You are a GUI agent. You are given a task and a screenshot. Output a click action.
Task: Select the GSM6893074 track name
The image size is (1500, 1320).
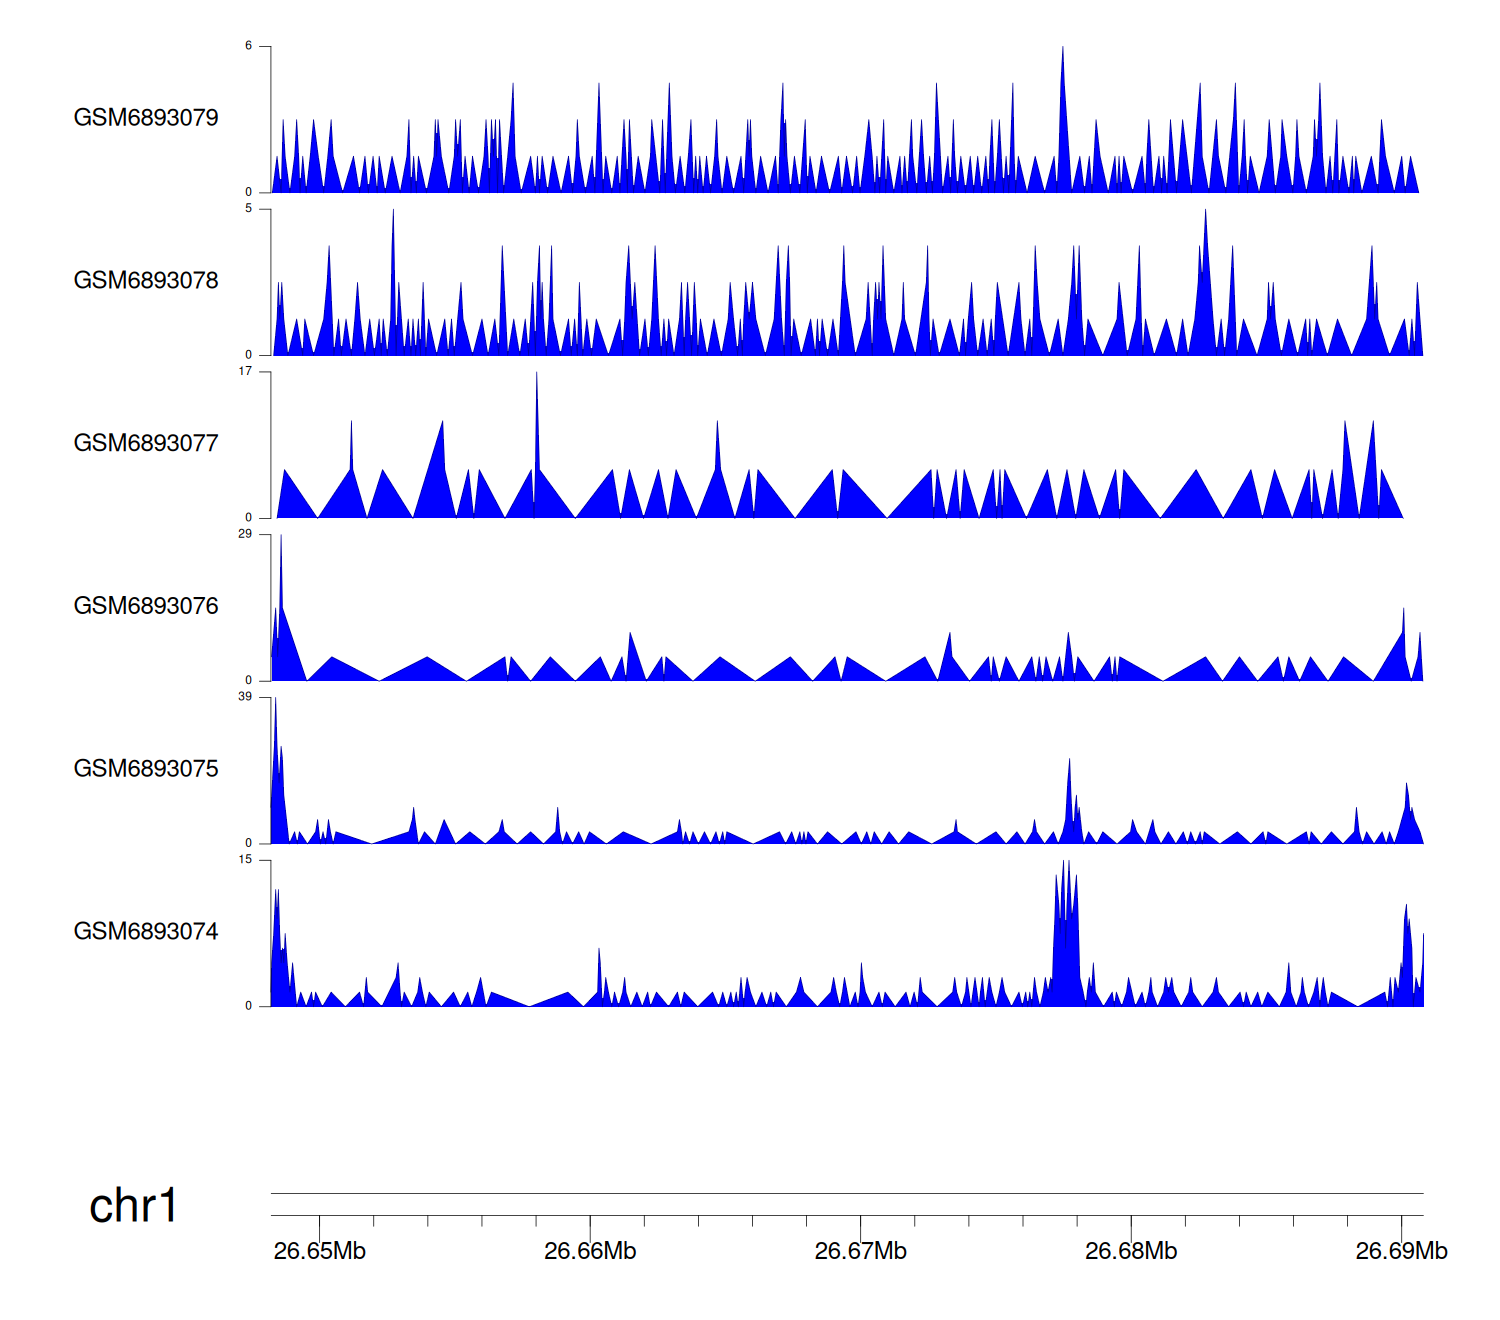146,932
